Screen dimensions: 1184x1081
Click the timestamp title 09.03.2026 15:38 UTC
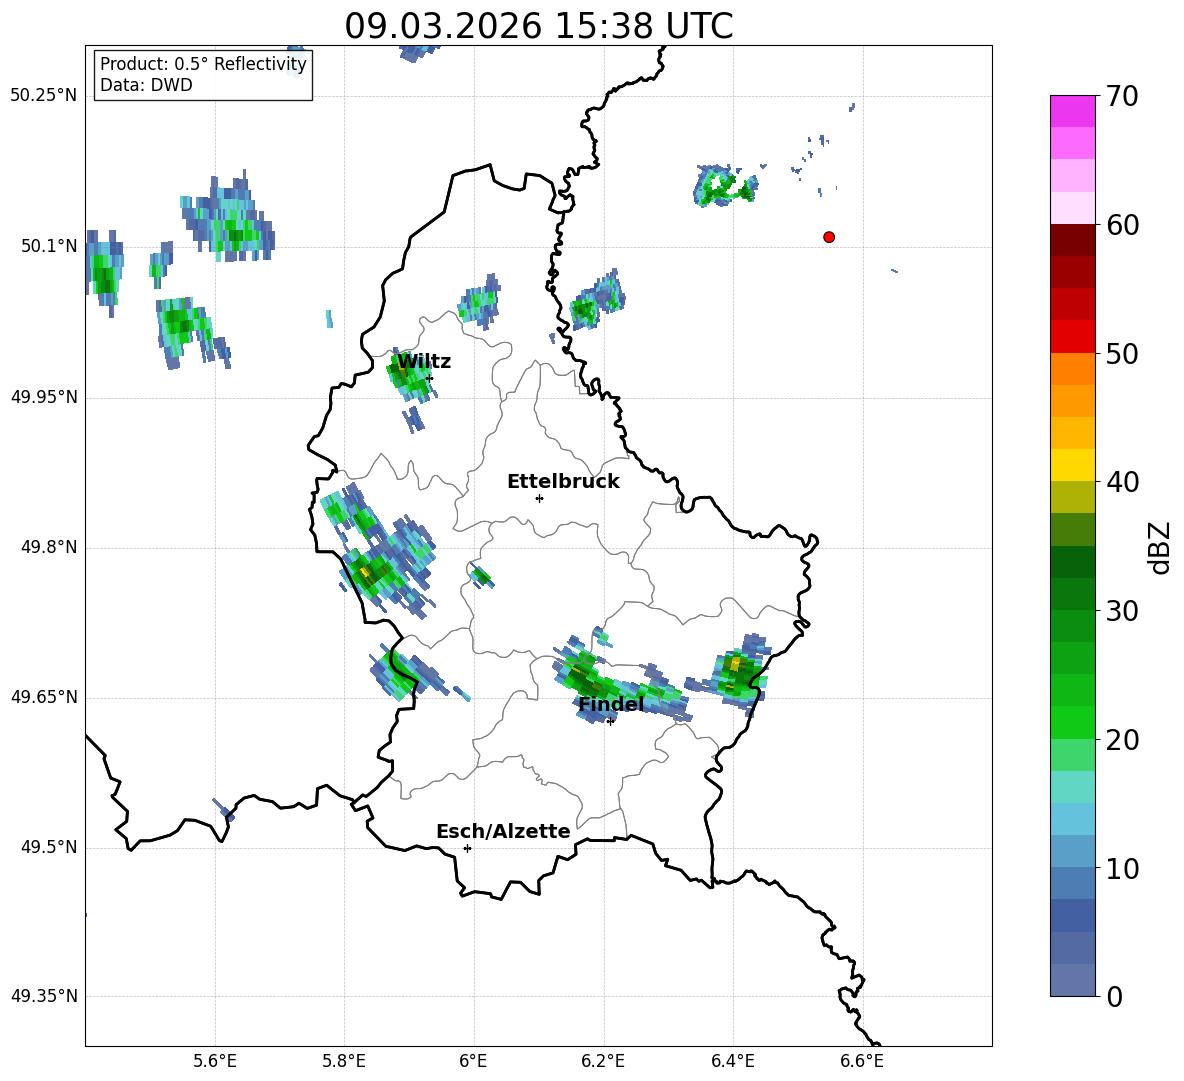538,26
